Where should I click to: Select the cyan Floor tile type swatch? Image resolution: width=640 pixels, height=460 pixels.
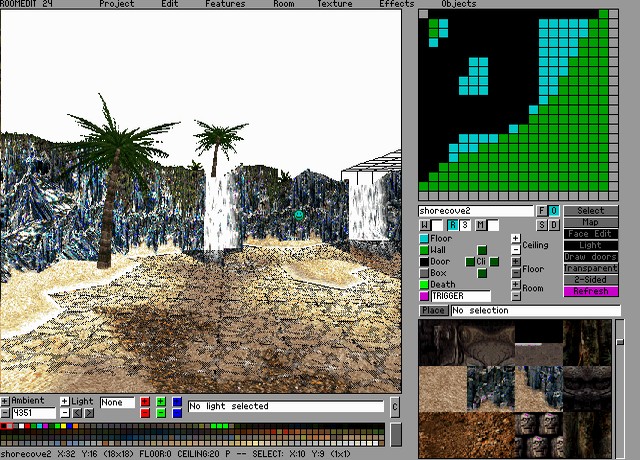point(424,239)
